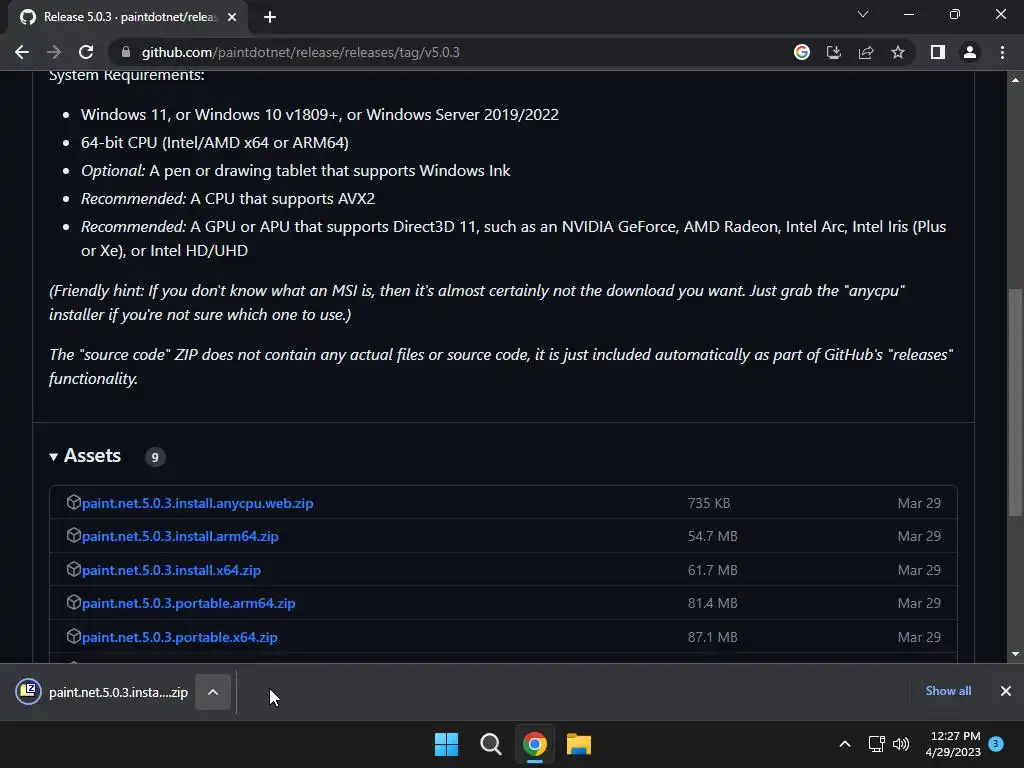1024x768 pixels.
Task: Close the Release 5.0.3 tab
Action: click(232, 17)
